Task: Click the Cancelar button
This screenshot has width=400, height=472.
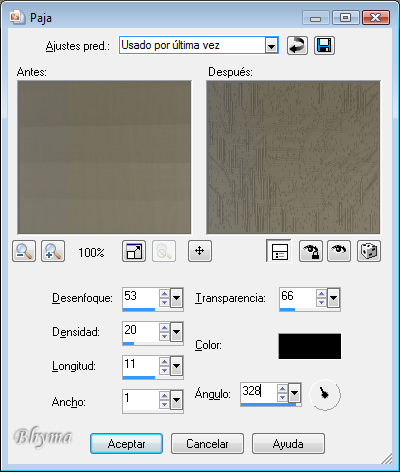Action: (207, 444)
